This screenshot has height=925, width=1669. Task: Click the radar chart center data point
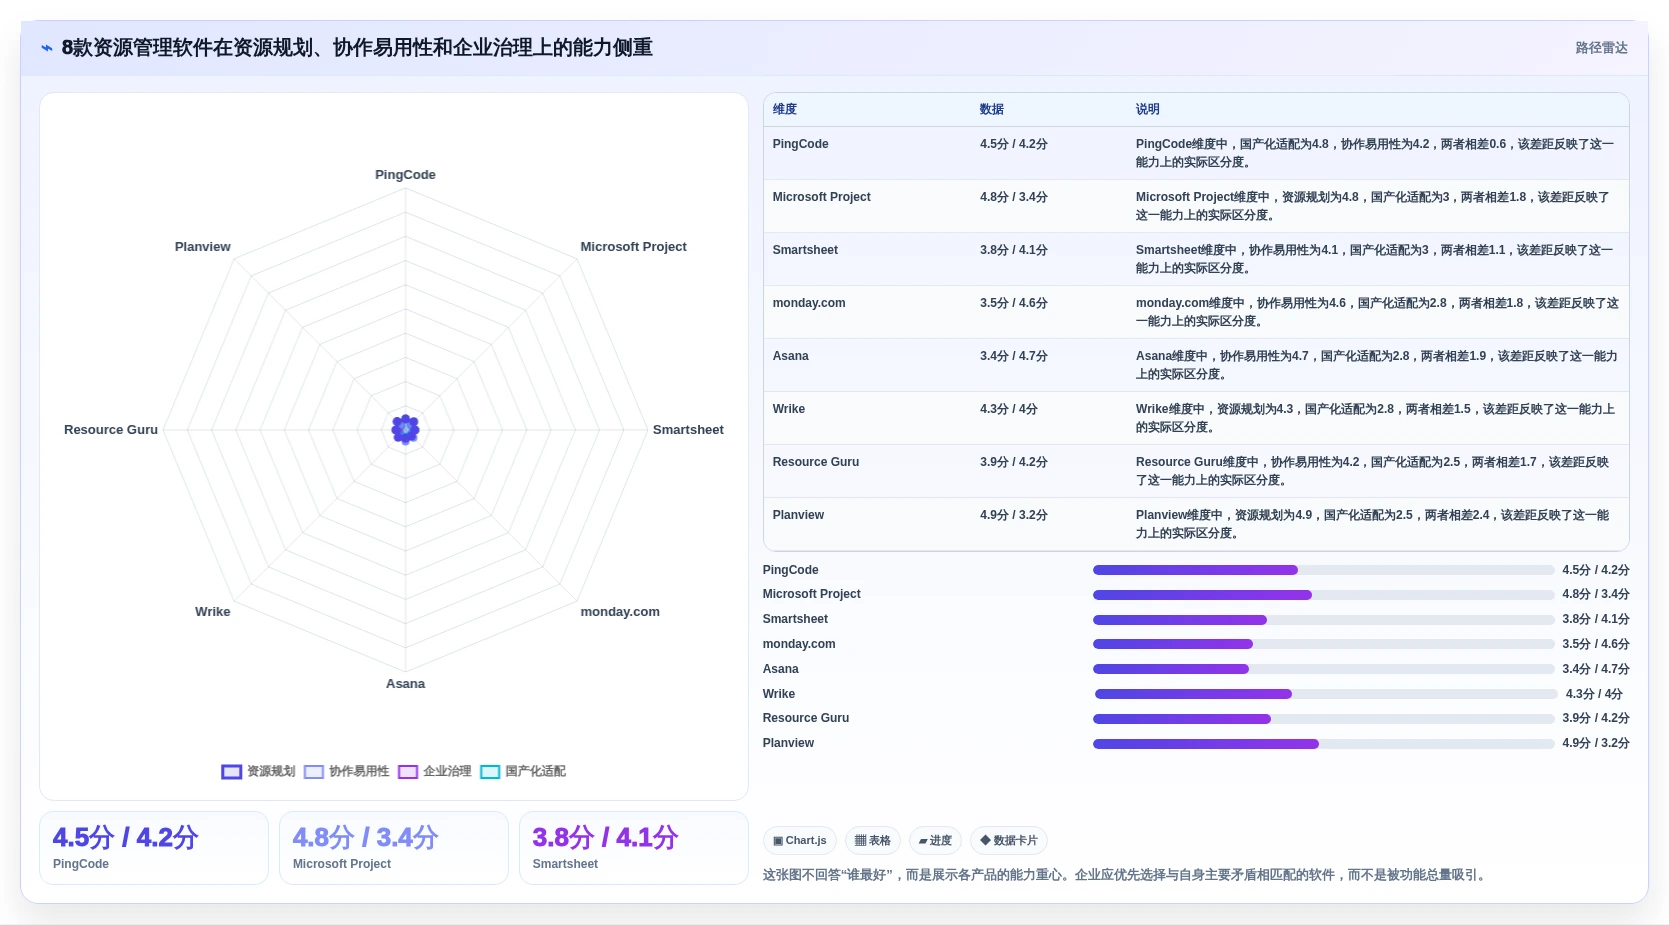405,430
